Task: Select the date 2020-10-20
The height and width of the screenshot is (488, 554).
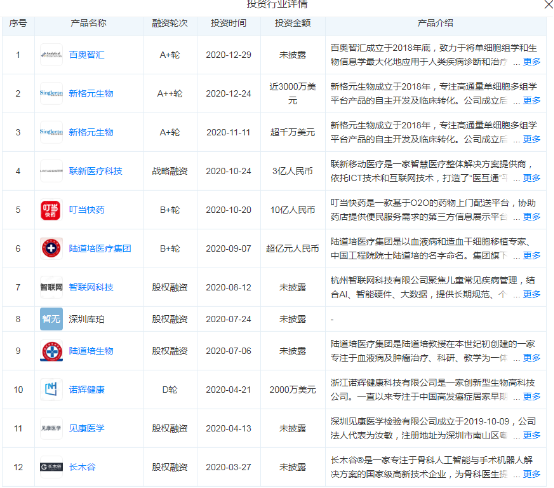Action: 229,210
